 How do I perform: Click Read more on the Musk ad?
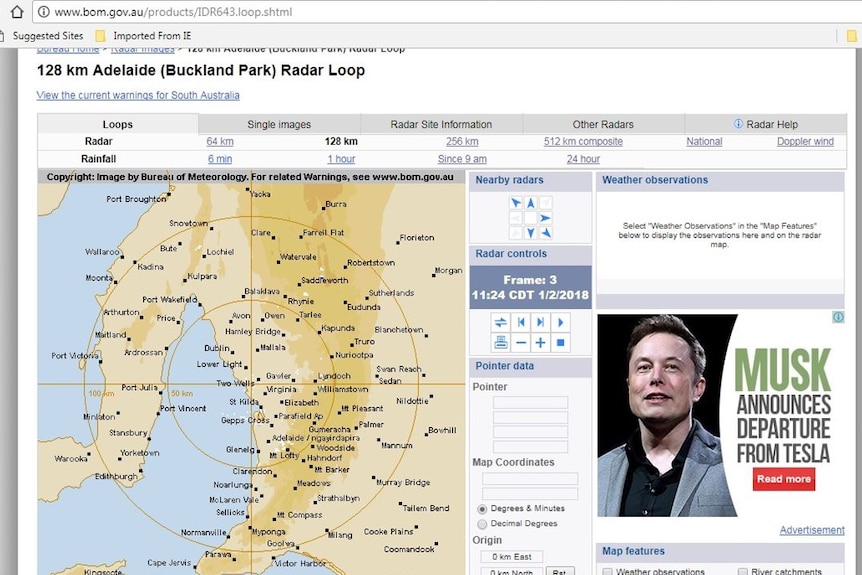click(x=784, y=479)
